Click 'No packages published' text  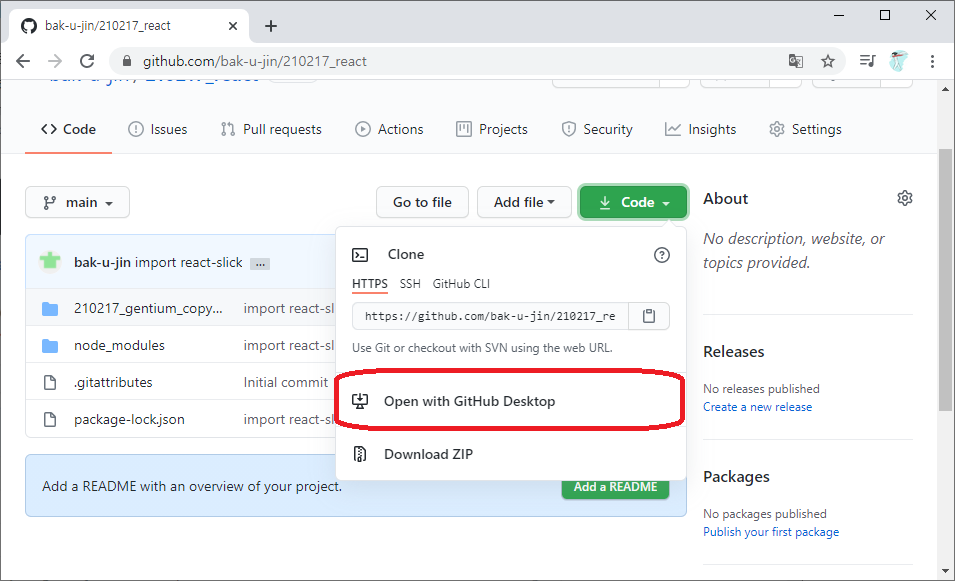765,514
